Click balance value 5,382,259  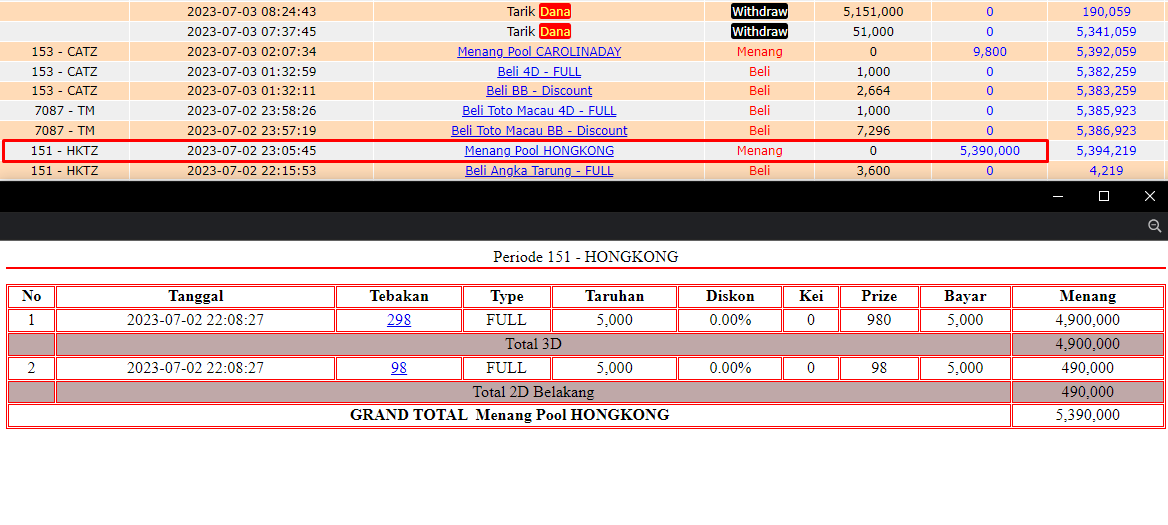1106,71
